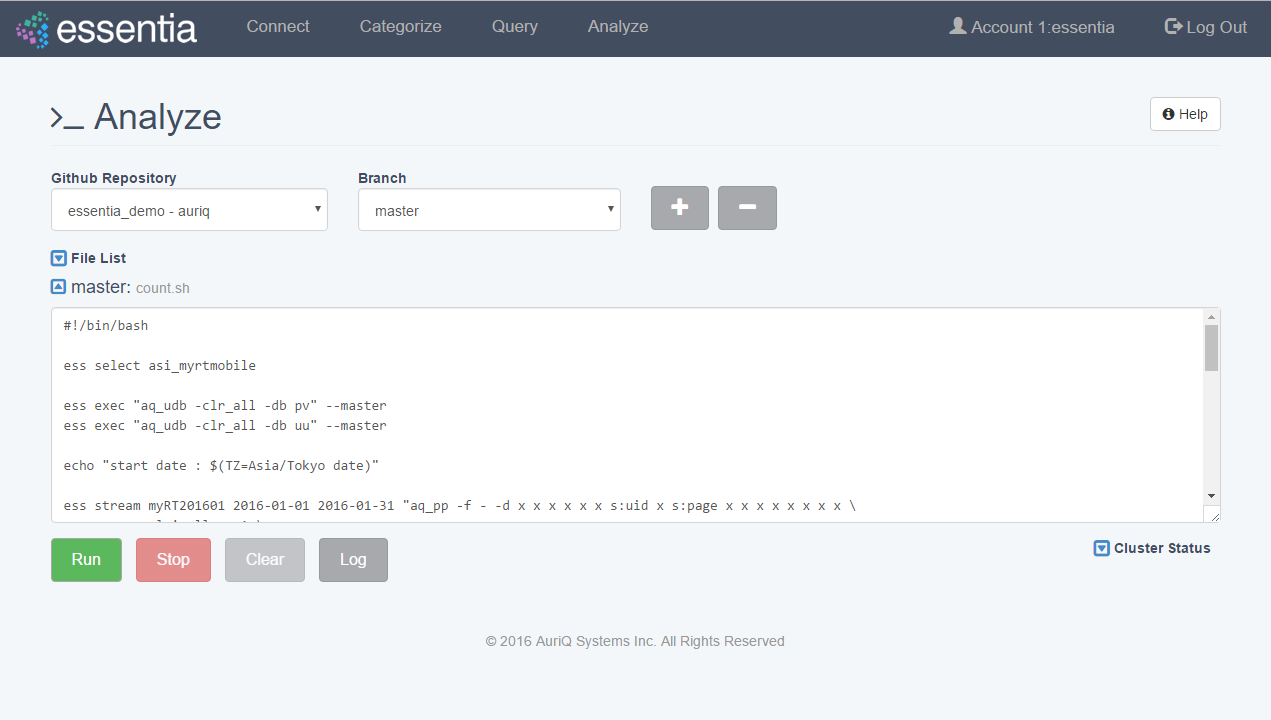Click the plus add button

pos(680,208)
